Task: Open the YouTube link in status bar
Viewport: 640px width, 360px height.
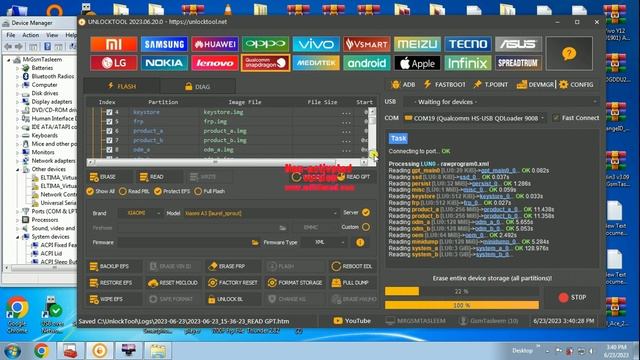Action: coord(352,321)
